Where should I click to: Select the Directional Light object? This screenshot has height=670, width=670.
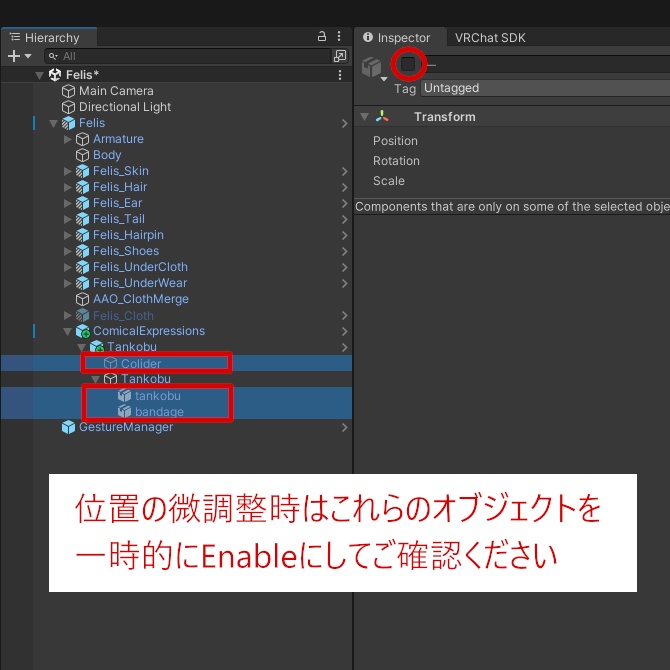pyautogui.click(x=125, y=107)
